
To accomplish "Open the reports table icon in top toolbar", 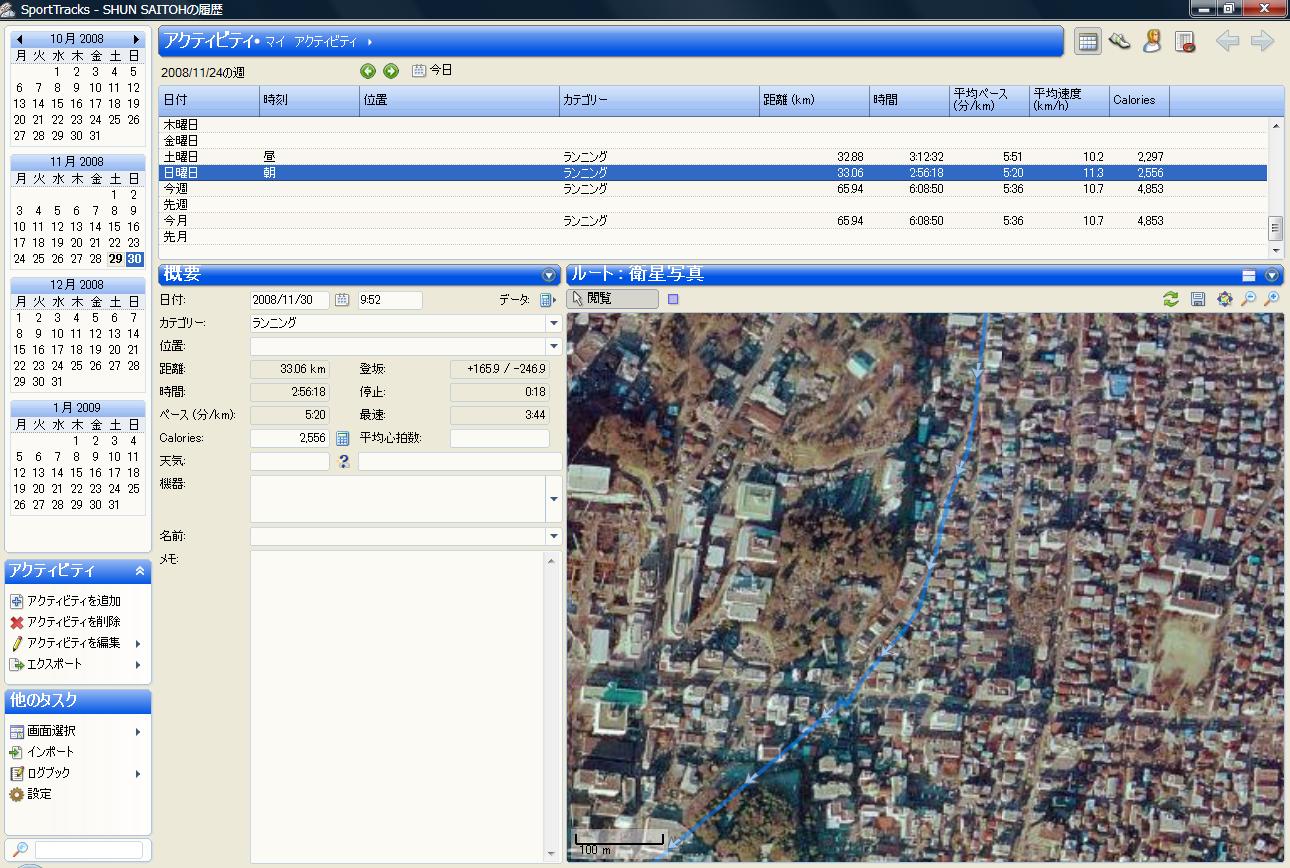I will [x=1185, y=42].
